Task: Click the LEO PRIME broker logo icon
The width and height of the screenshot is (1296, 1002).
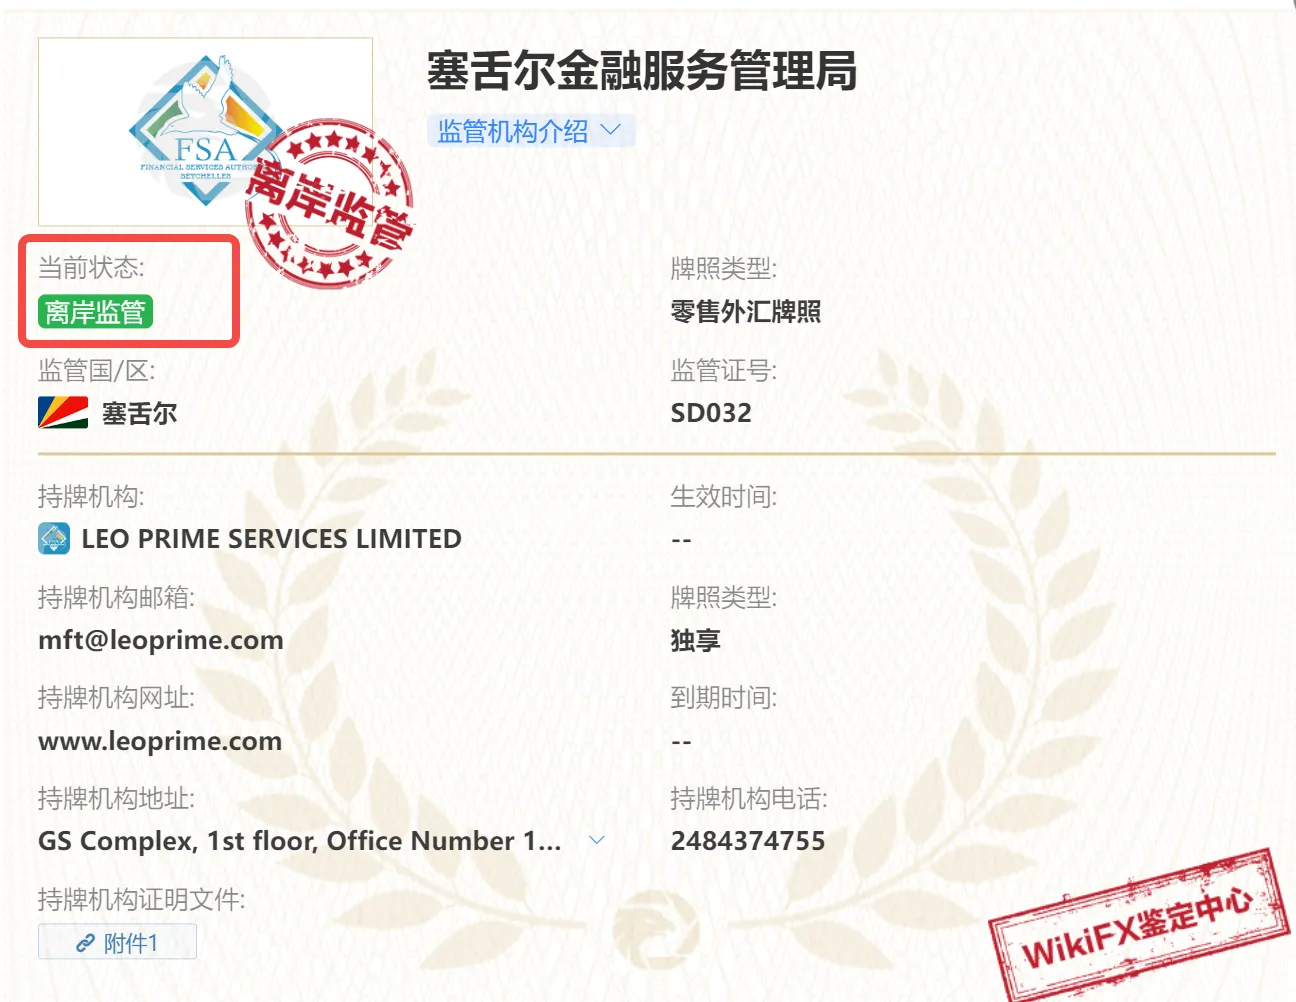Action: (54, 538)
